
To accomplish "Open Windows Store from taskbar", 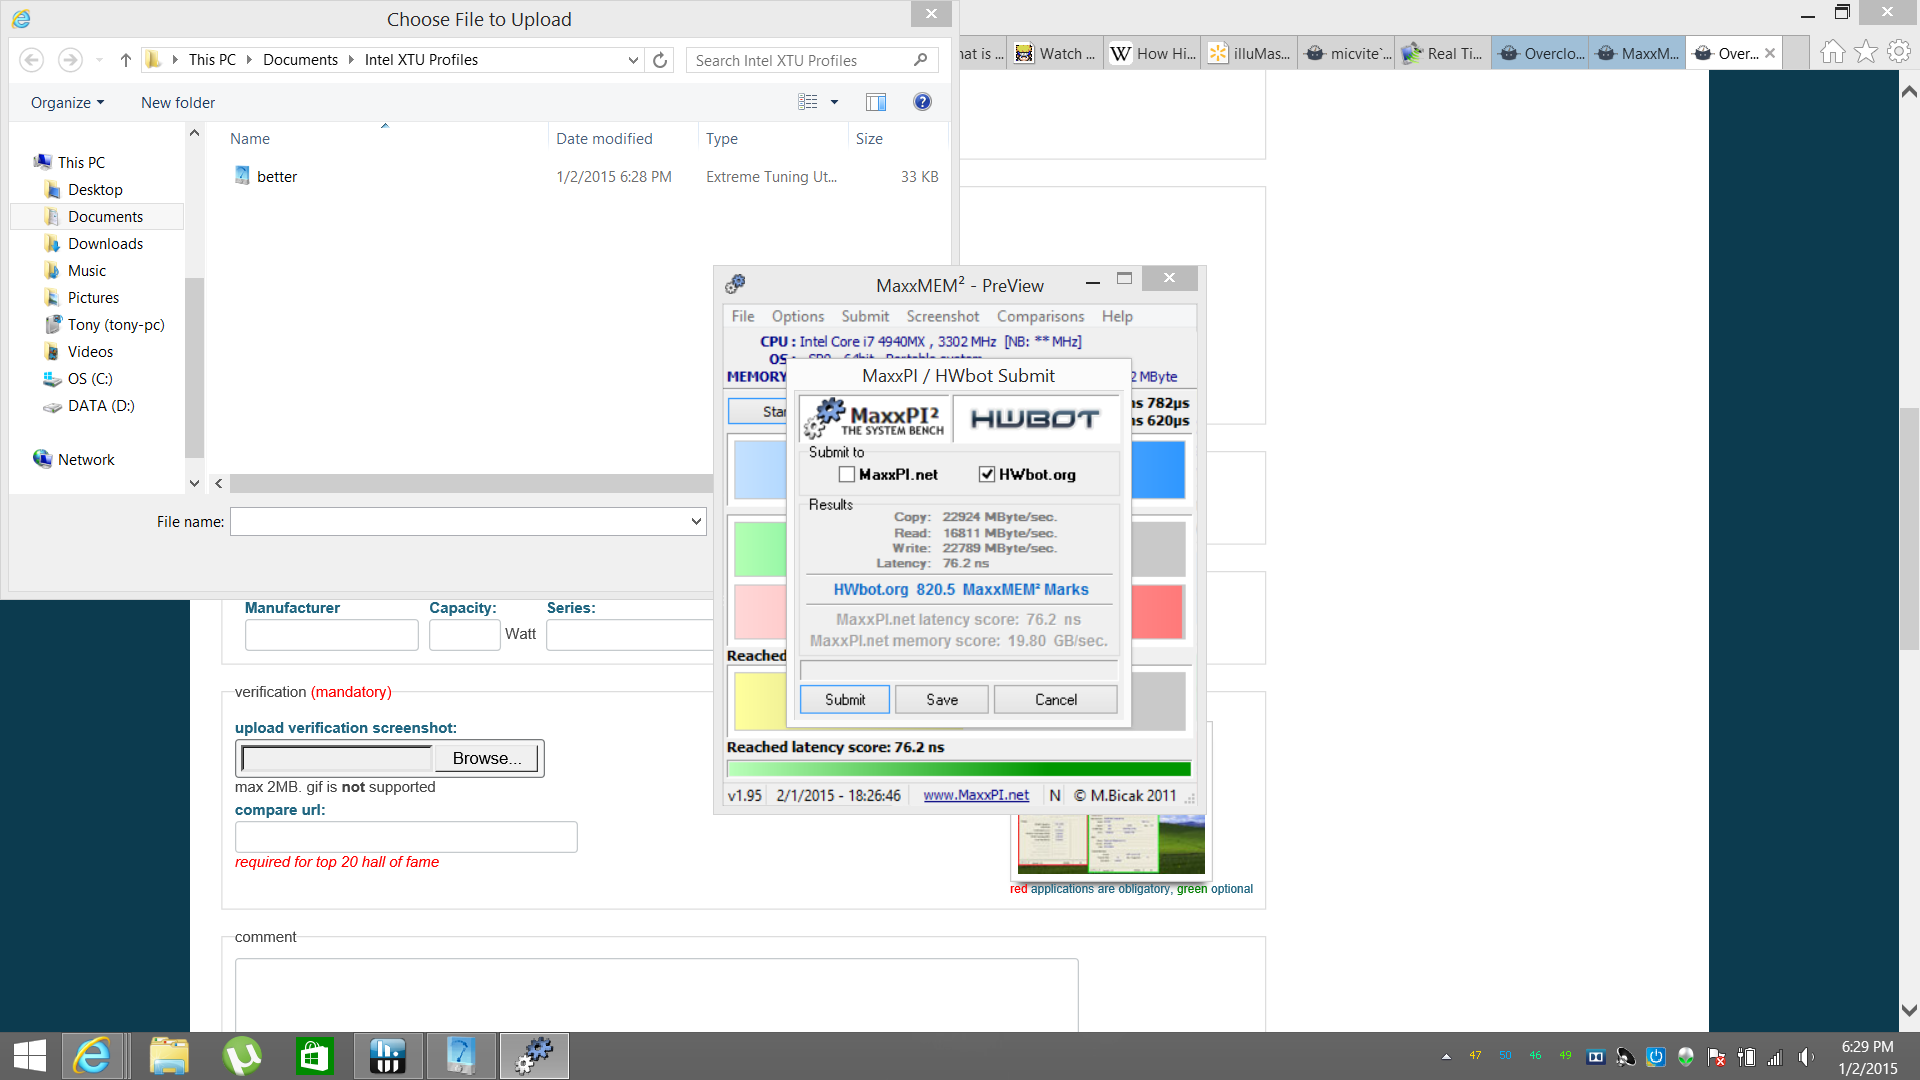I will (314, 1056).
